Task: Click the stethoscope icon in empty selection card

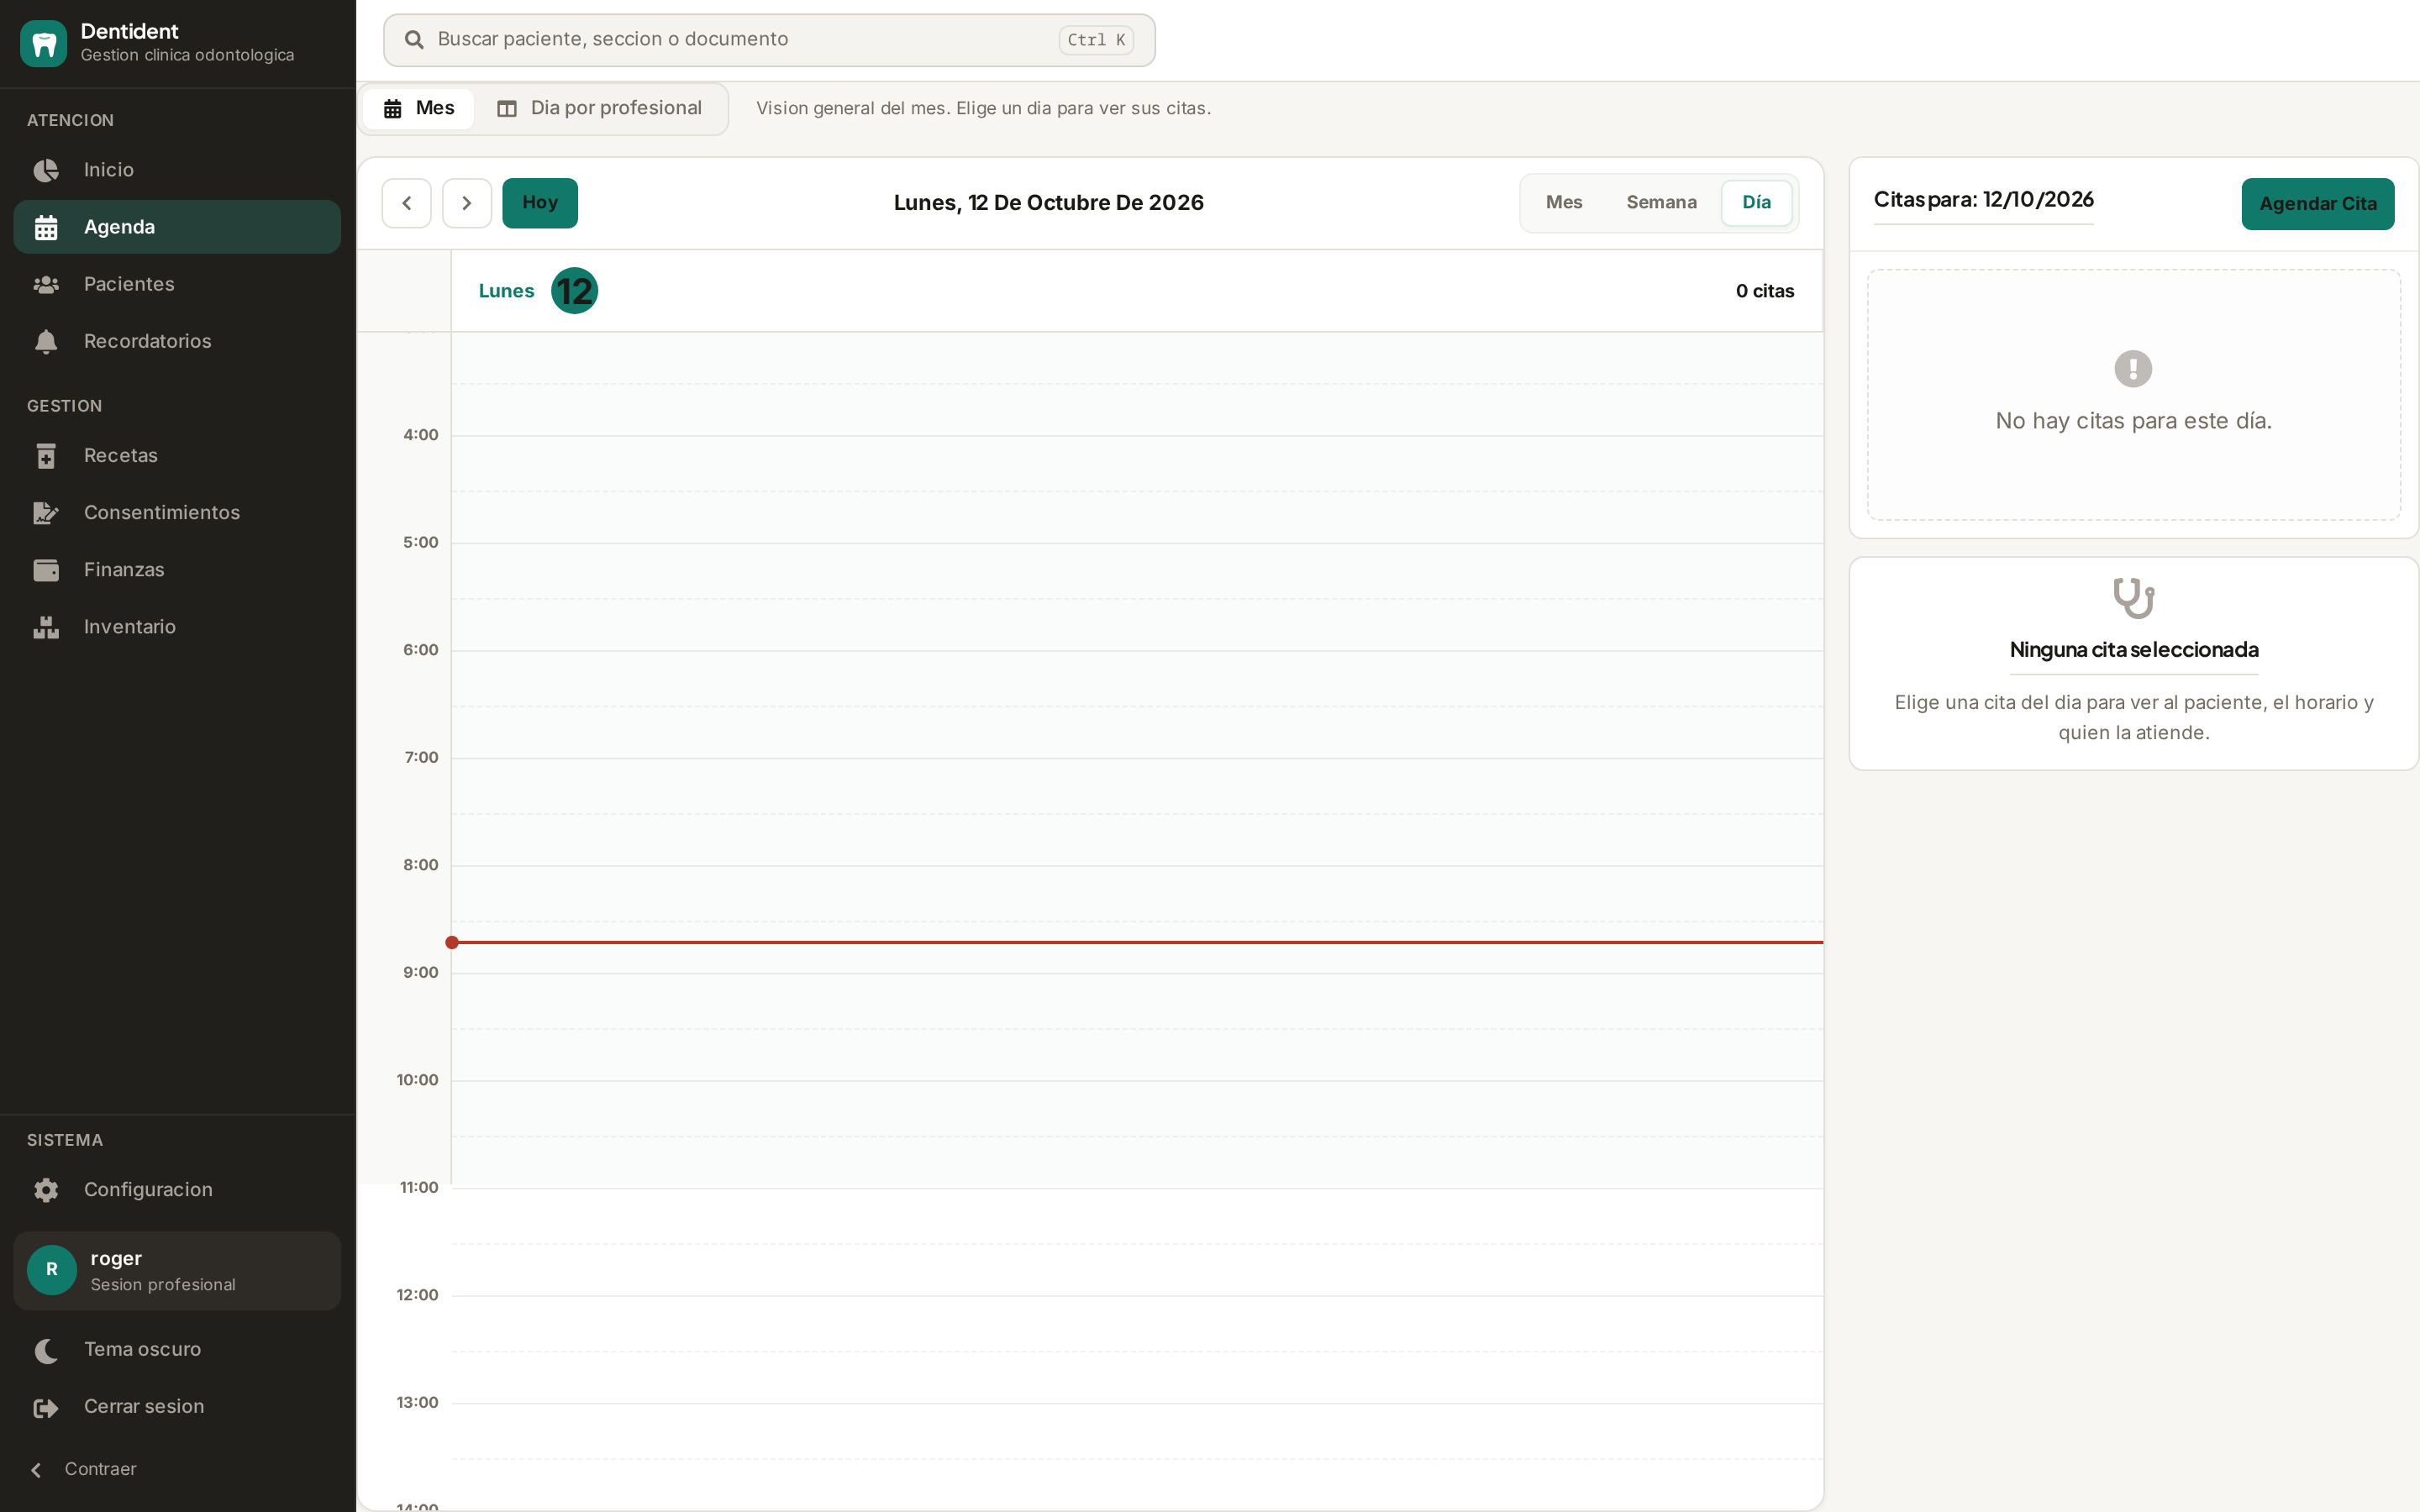Action: (2133, 598)
